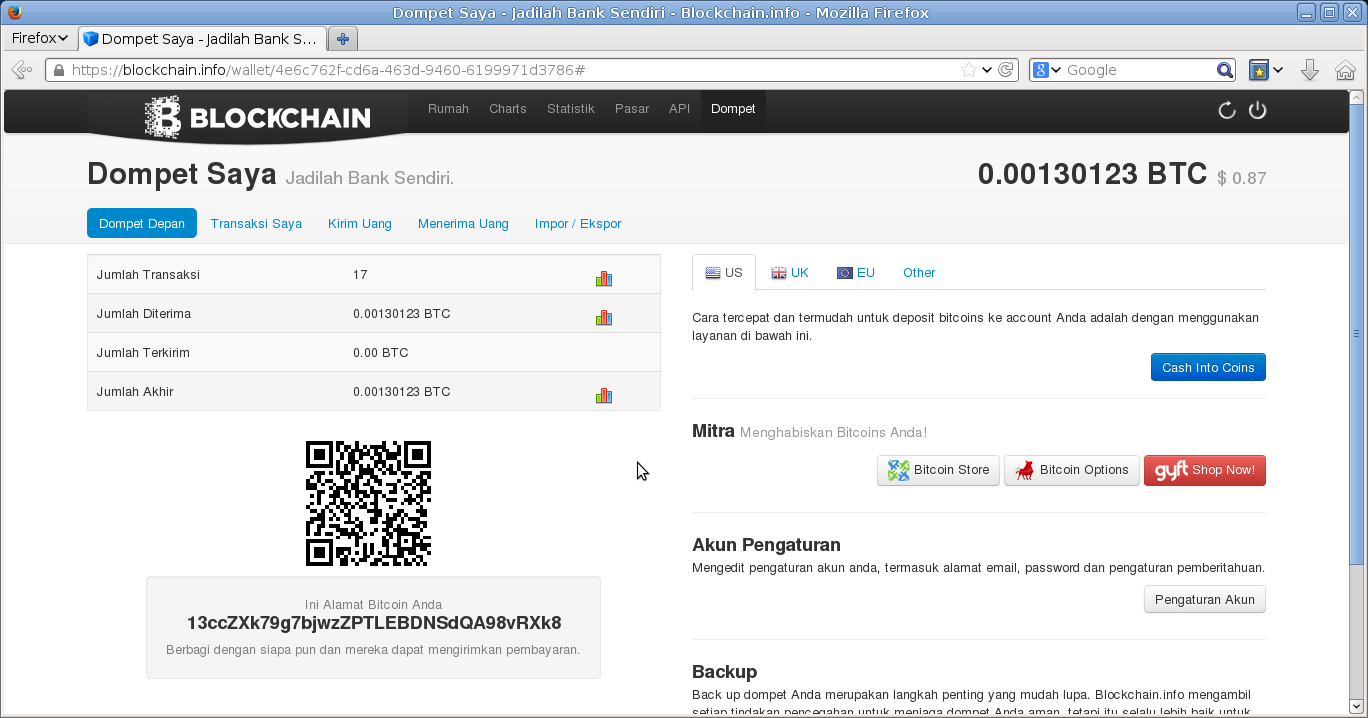Expand bookmarks button dropdown arrow

1278,70
